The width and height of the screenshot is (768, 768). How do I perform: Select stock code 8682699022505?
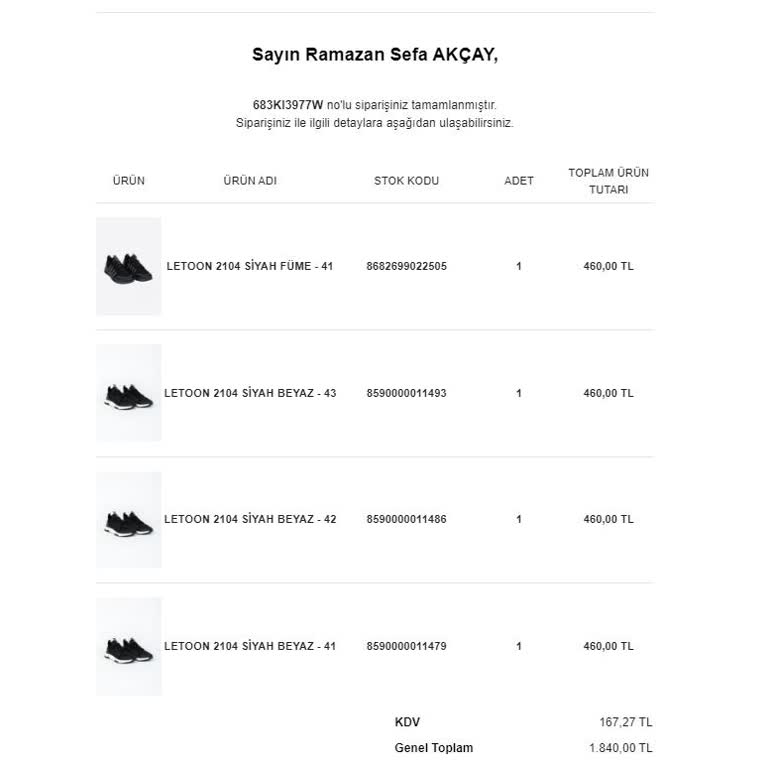pyautogui.click(x=407, y=267)
